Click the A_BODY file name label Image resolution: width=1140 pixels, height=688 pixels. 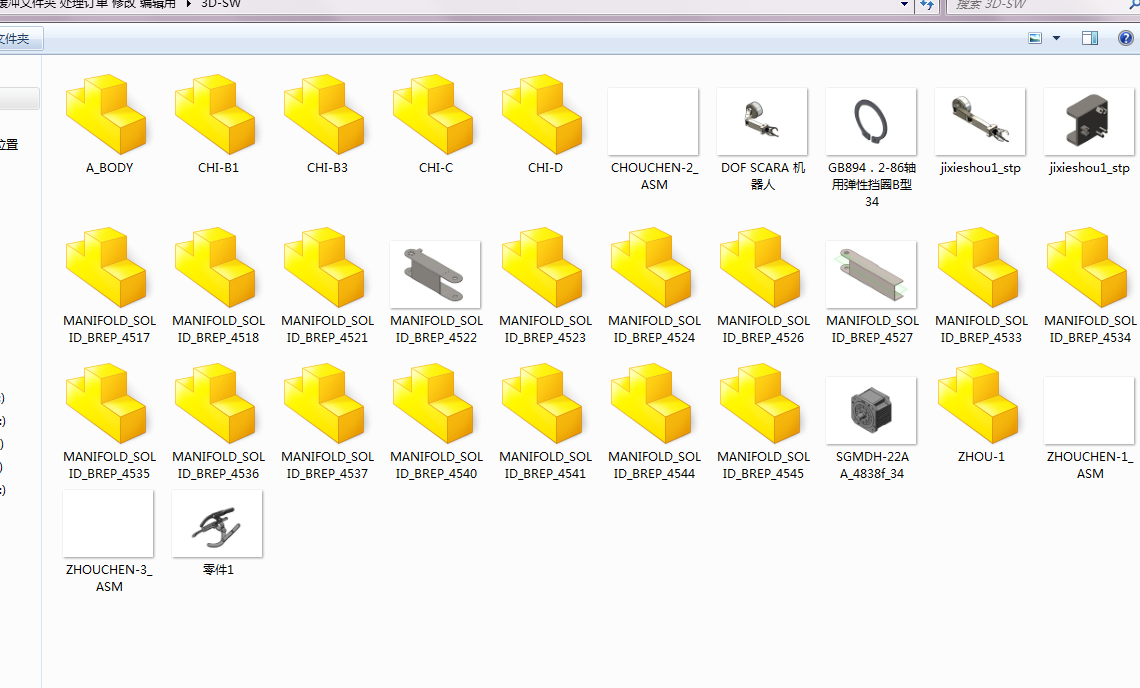[x=109, y=167]
